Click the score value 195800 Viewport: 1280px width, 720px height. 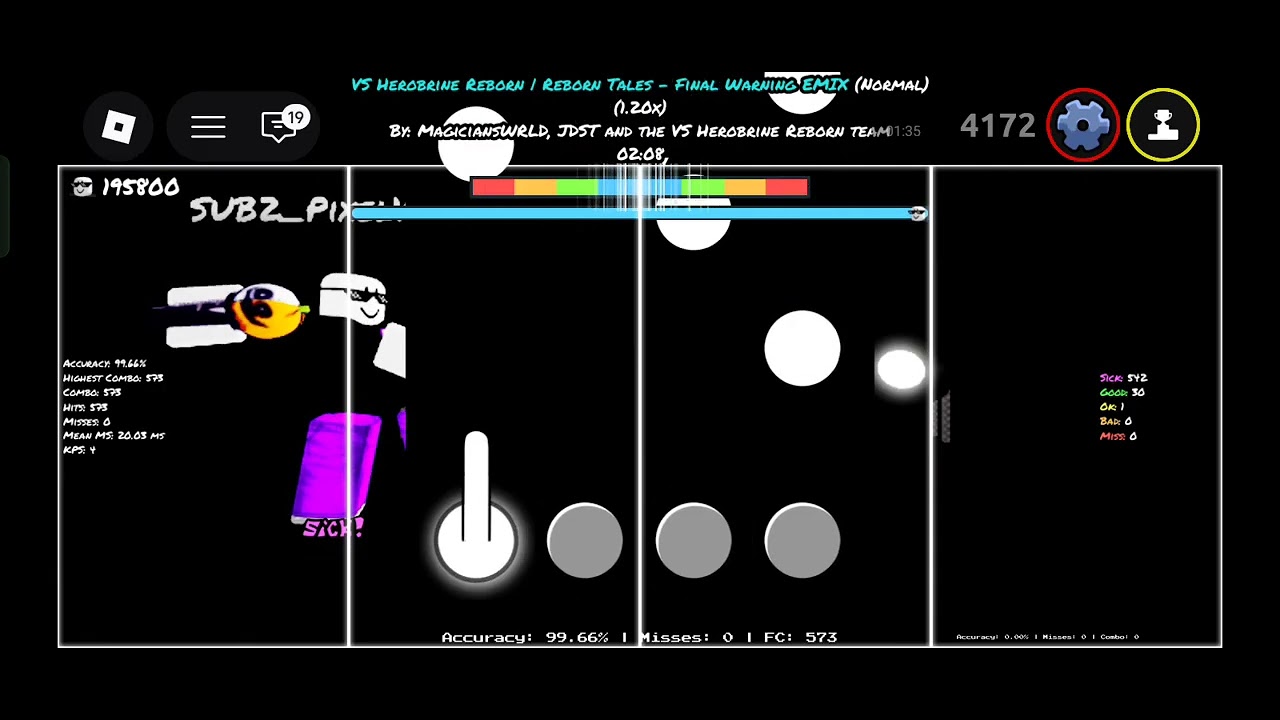(140, 187)
